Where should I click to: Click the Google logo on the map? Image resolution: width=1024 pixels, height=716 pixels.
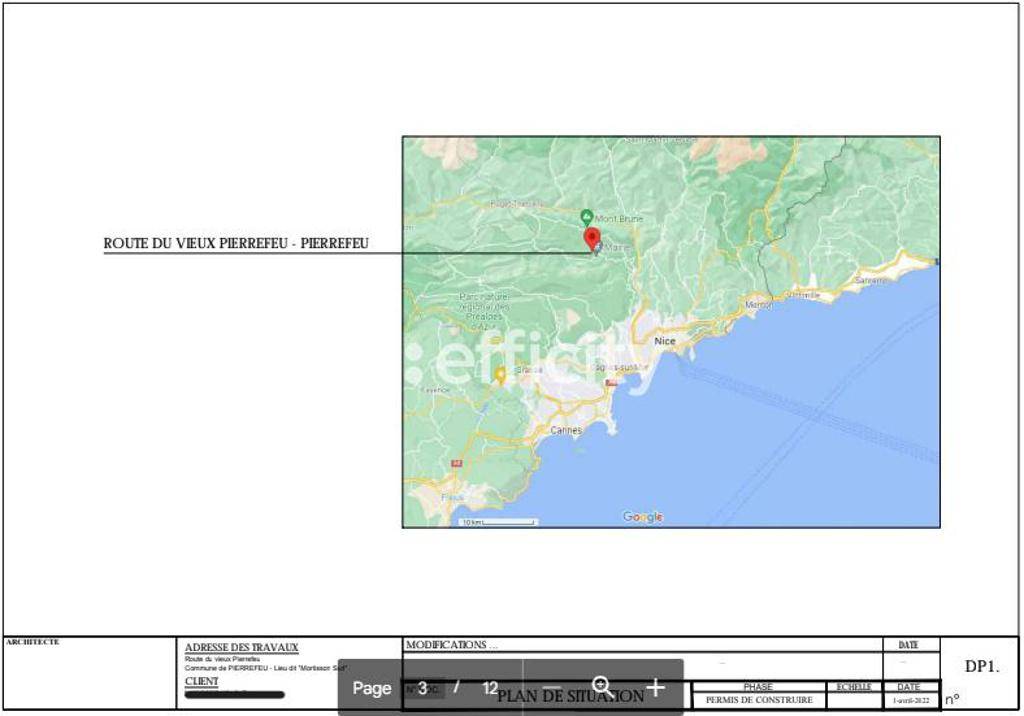pyautogui.click(x=643, y=517)
